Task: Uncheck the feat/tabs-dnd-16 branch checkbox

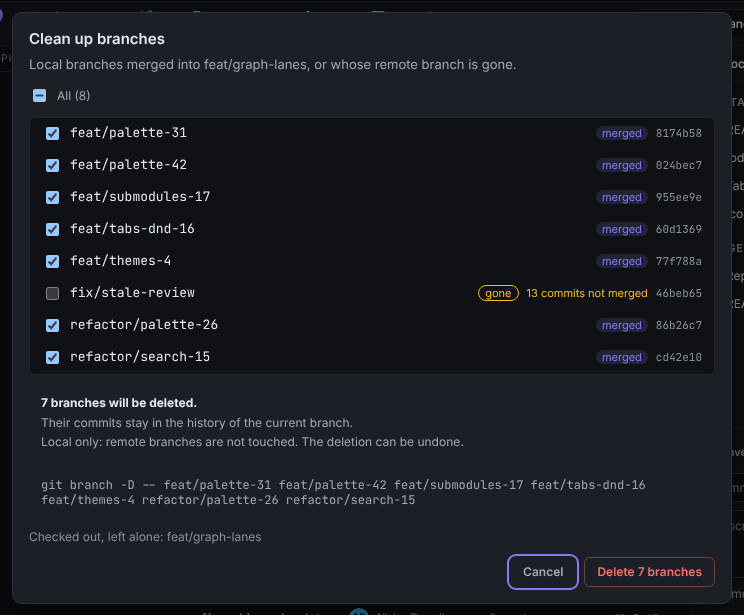Action: point(53,229)
